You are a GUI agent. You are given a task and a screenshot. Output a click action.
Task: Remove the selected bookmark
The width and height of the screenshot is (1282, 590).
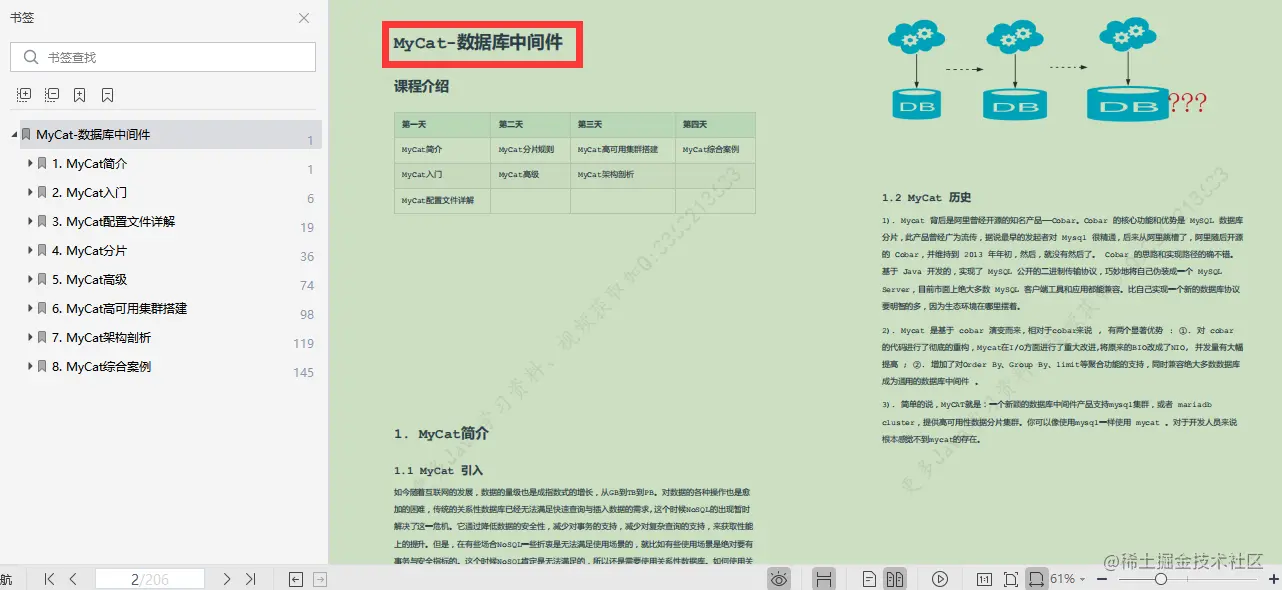(106, 94)
